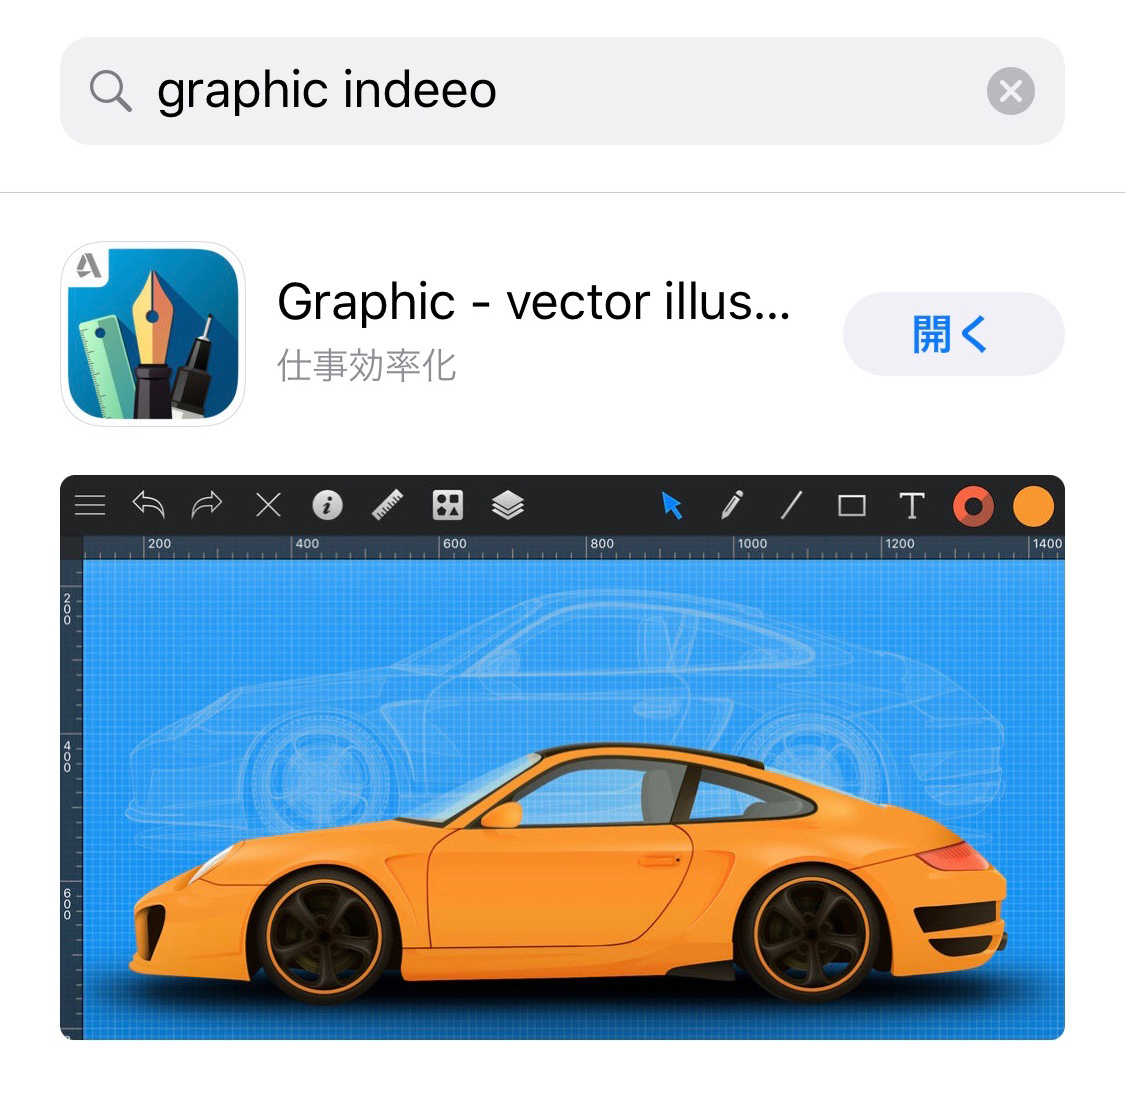Screen dimensions: 1125x1108
Task: Click the redo arrow icon
Action: (x=207, y=504)
